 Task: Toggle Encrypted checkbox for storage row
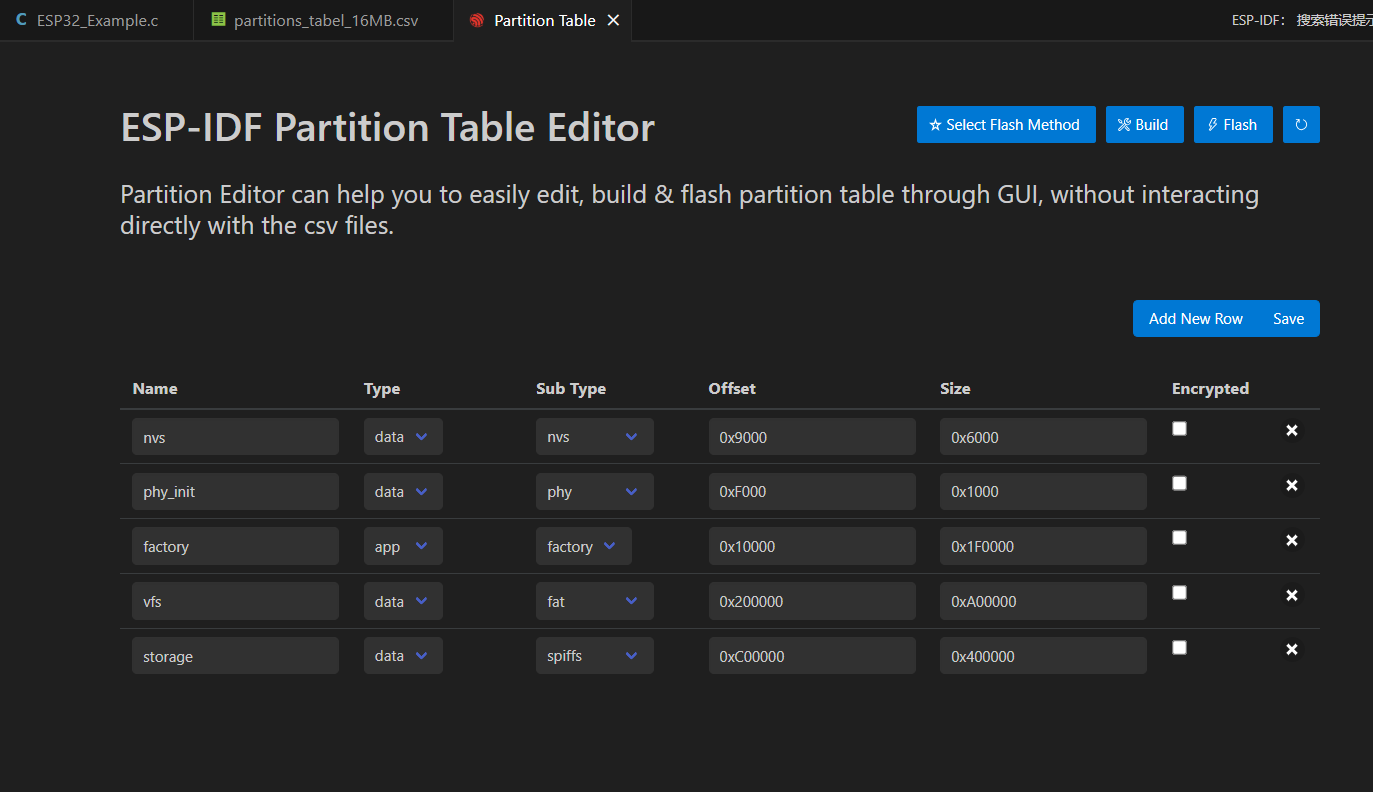click(1180, 648)
